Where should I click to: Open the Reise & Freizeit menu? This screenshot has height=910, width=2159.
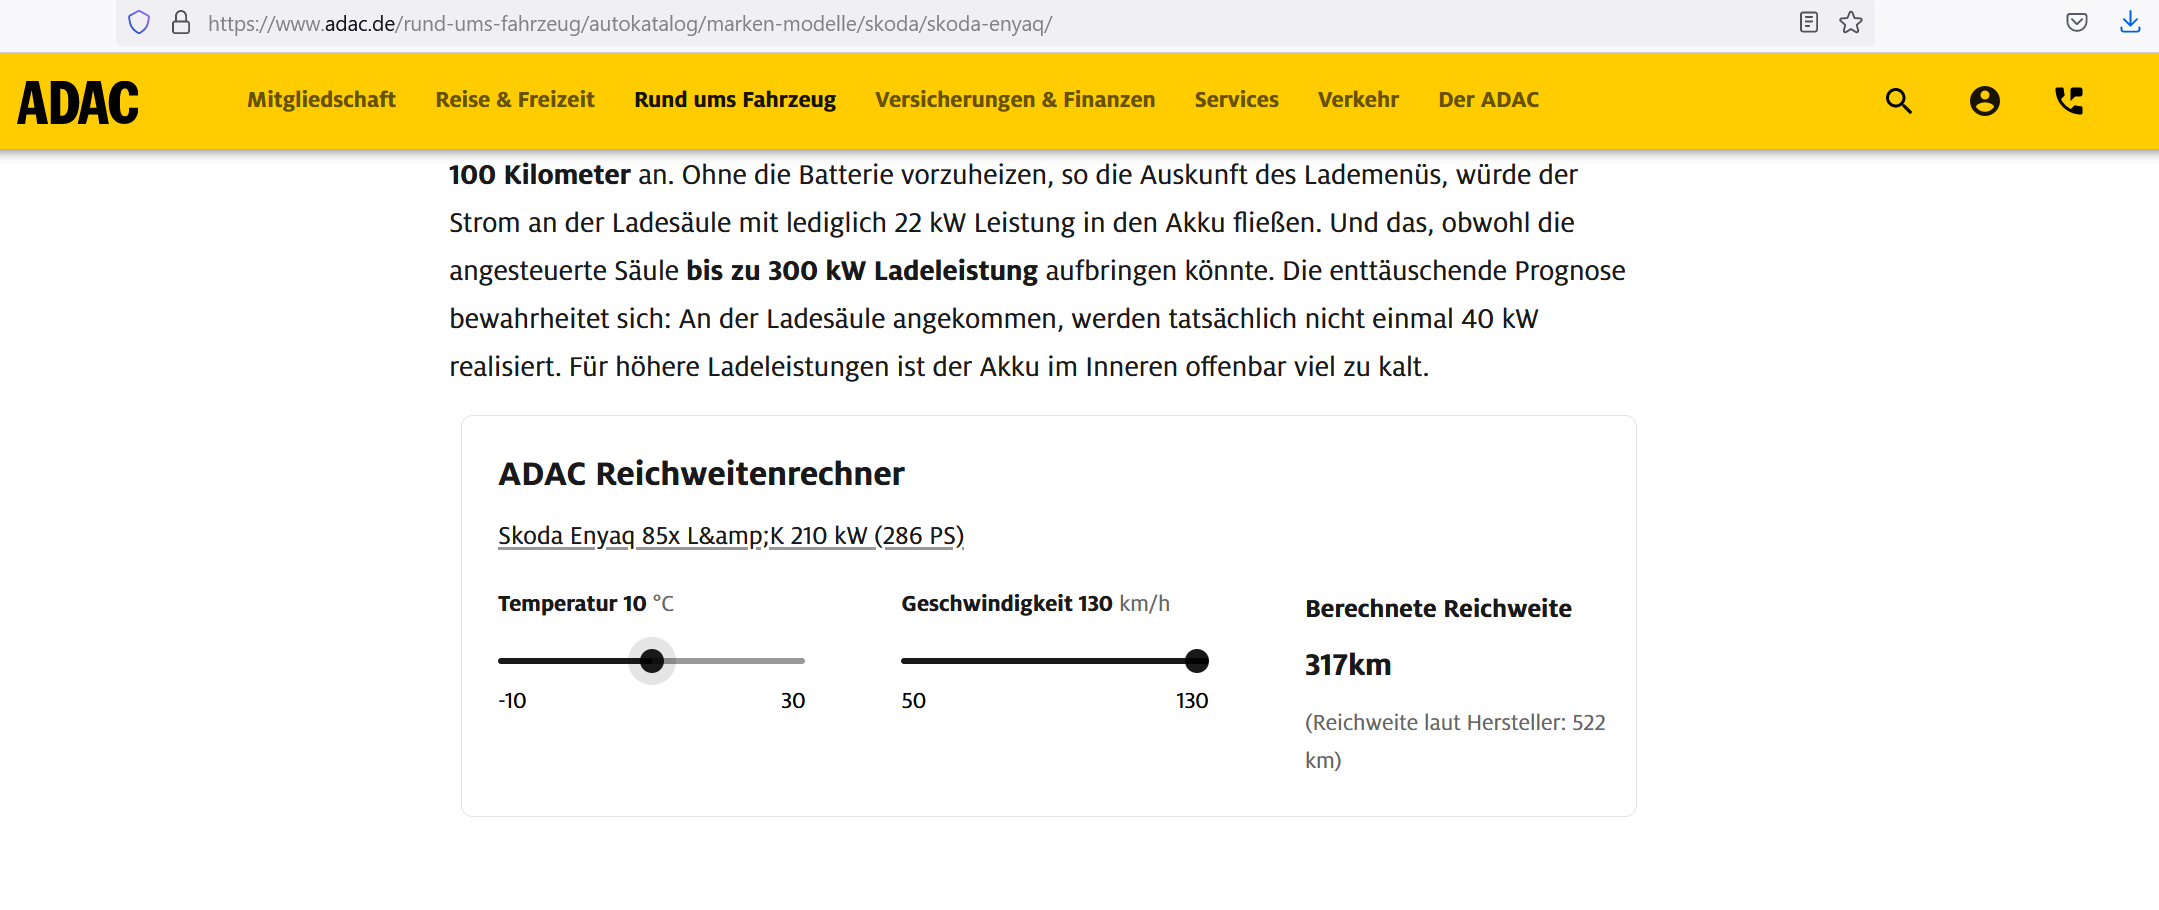(x=515, y=100)
